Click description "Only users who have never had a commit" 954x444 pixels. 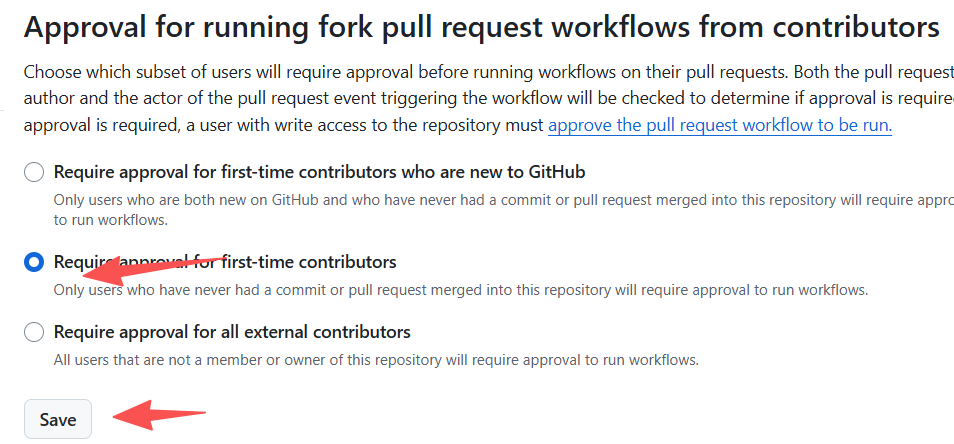[x=460, y=291]
